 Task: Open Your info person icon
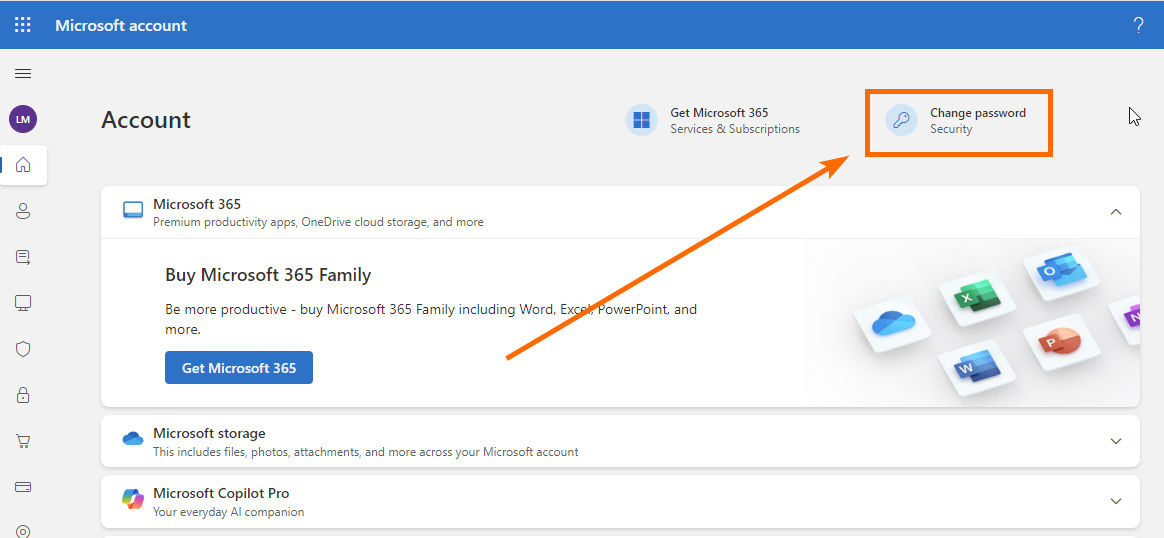tap(23, 211)
